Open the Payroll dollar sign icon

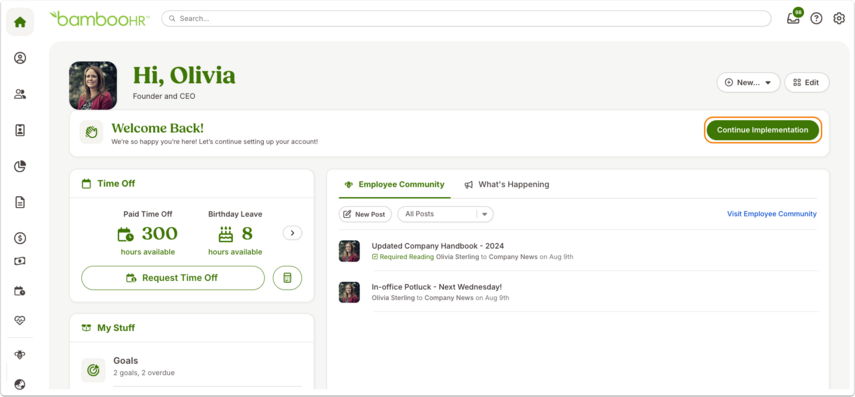[x=20, y=238]
